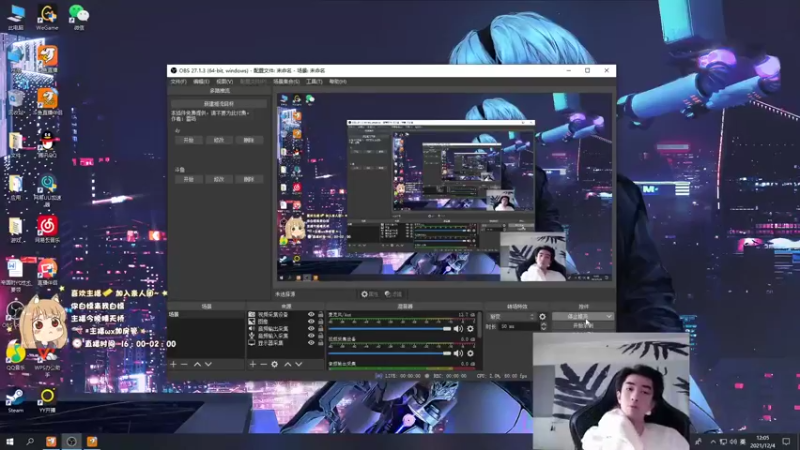The height and width of the screenshot is (450, 800).
Task: Open source filters (滤镜) below preview
Action: pos(393,294)
